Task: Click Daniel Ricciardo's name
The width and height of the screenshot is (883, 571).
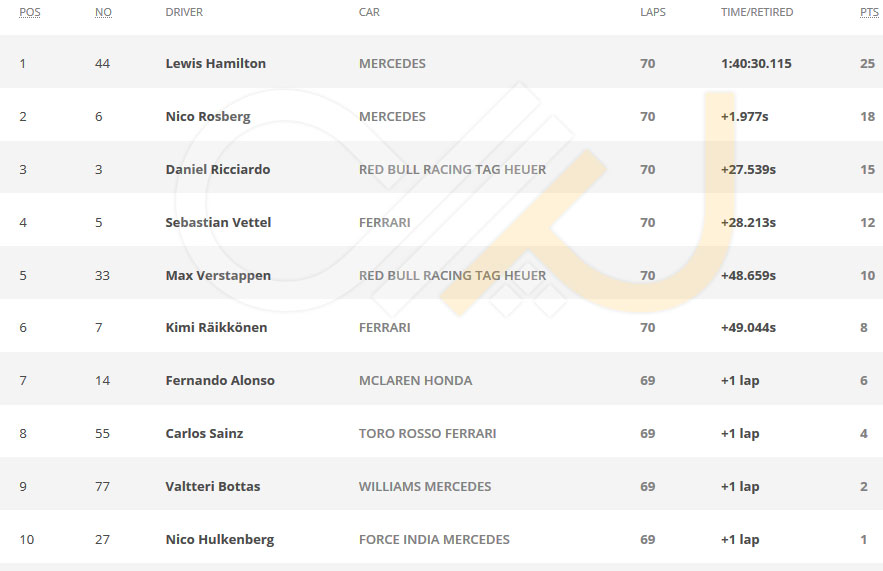Action: [x=218, y=169]
